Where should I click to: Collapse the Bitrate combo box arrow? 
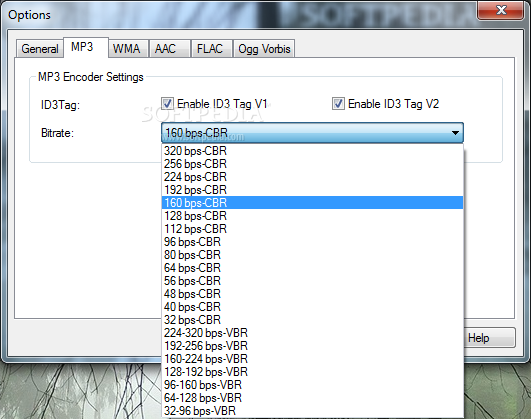[455, 133]
